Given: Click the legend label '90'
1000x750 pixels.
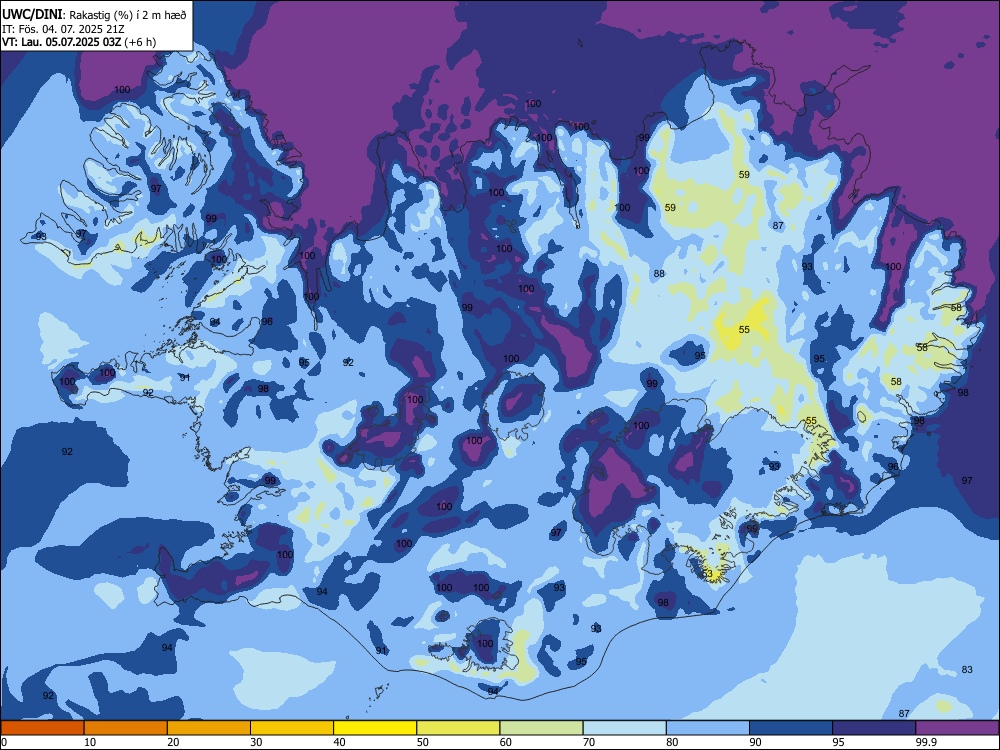Looking at the screenshot, I should point(755,742).
